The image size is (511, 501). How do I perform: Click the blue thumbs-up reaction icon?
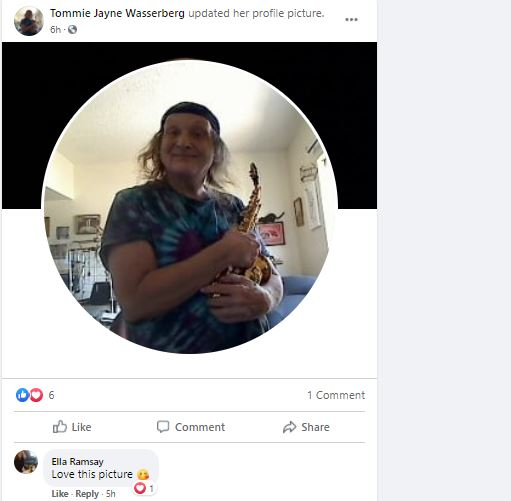pyautogui.click(x=22, y=395)
